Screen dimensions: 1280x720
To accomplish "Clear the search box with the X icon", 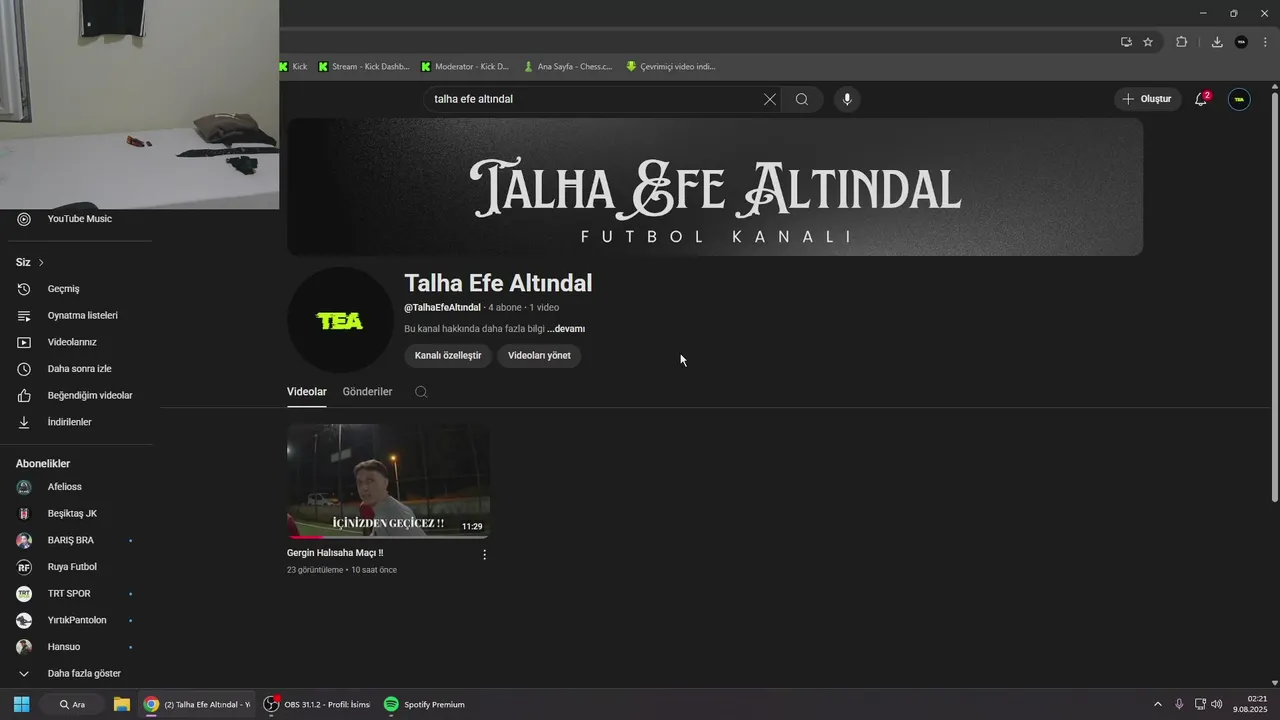I will click(769, 99).
